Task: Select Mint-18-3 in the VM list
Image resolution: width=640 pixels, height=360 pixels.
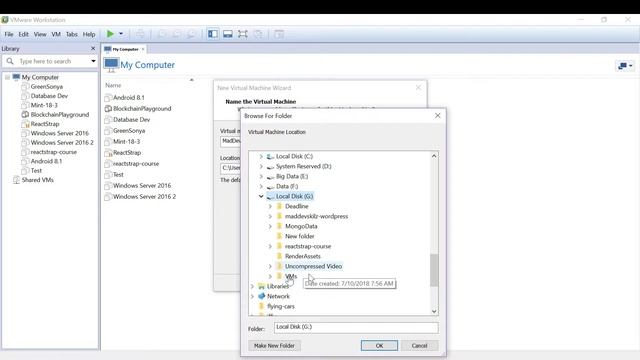Action: pos(126,142)
